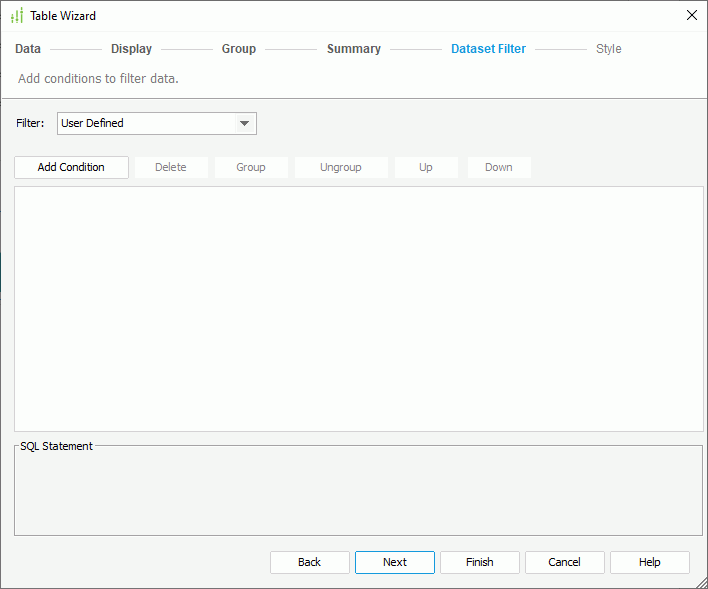The image size is (708, 589).
Task: Complete the wizard with Finish
Action: click(x=479, y=562)
